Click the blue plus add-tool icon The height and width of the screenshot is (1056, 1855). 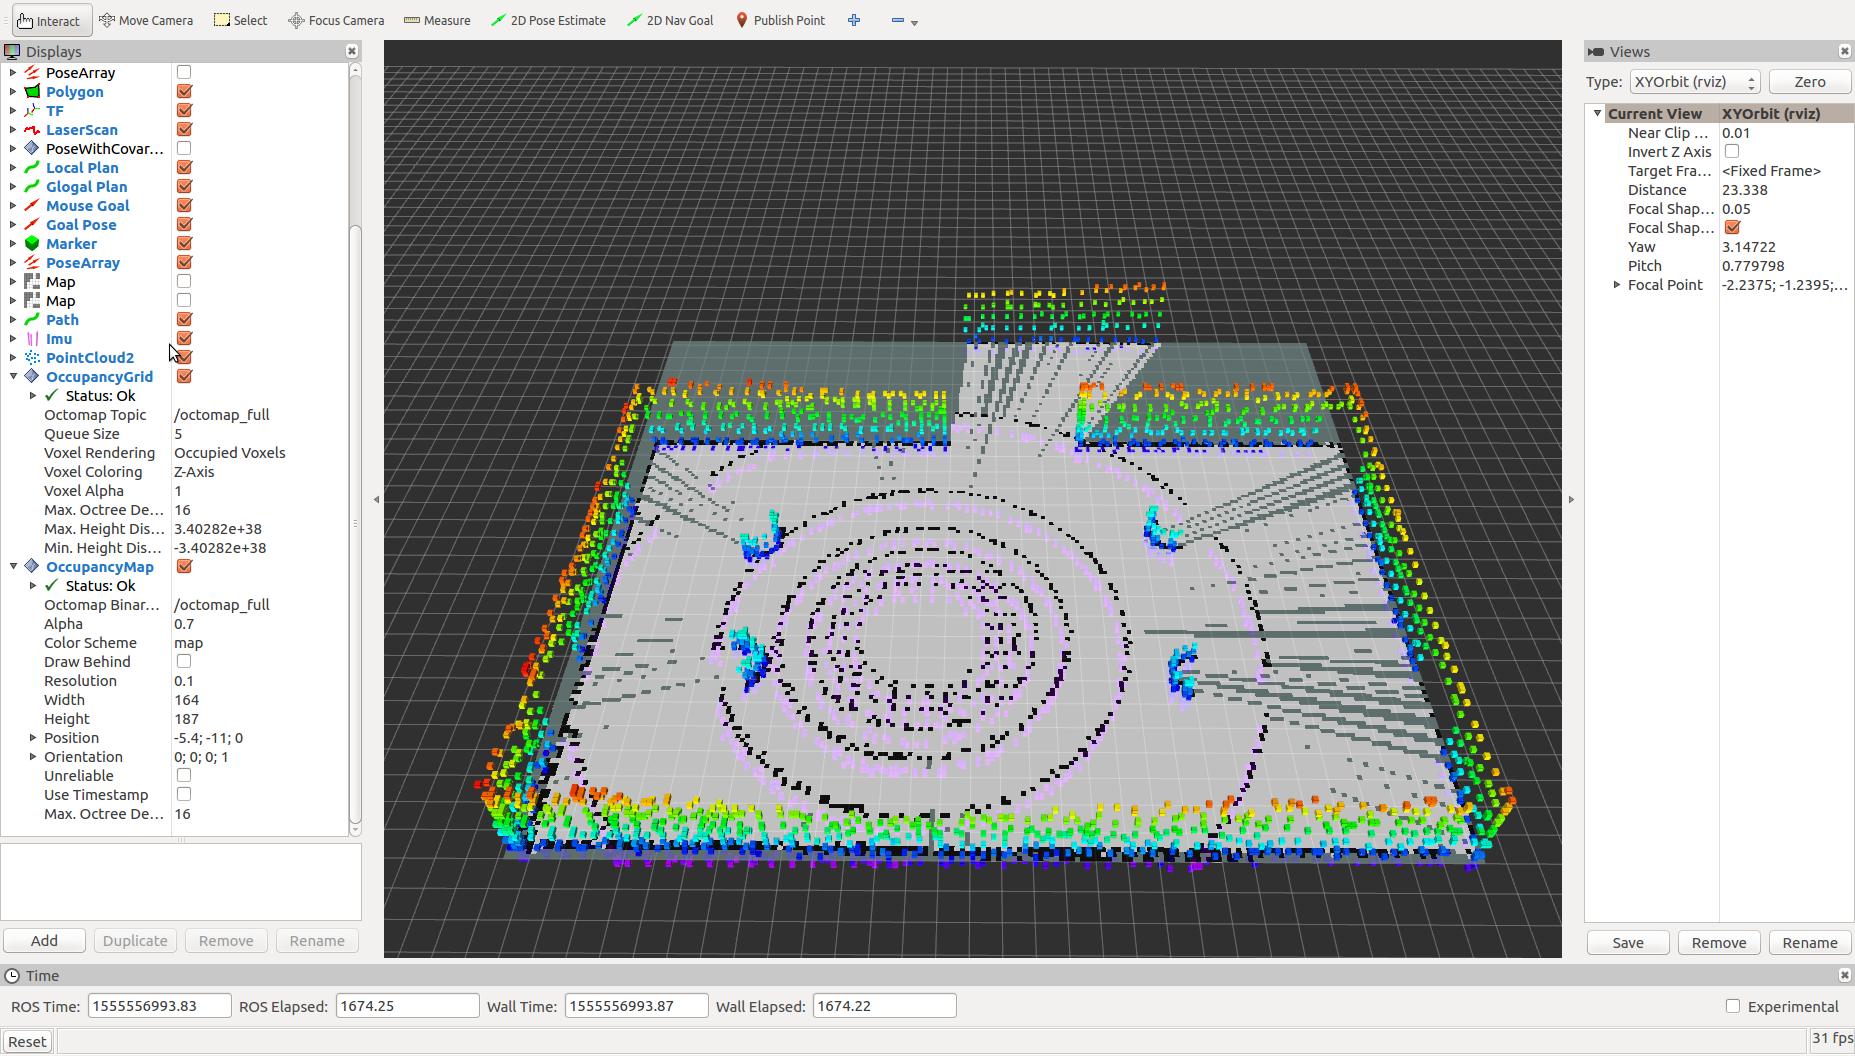[x=854, y=20]
